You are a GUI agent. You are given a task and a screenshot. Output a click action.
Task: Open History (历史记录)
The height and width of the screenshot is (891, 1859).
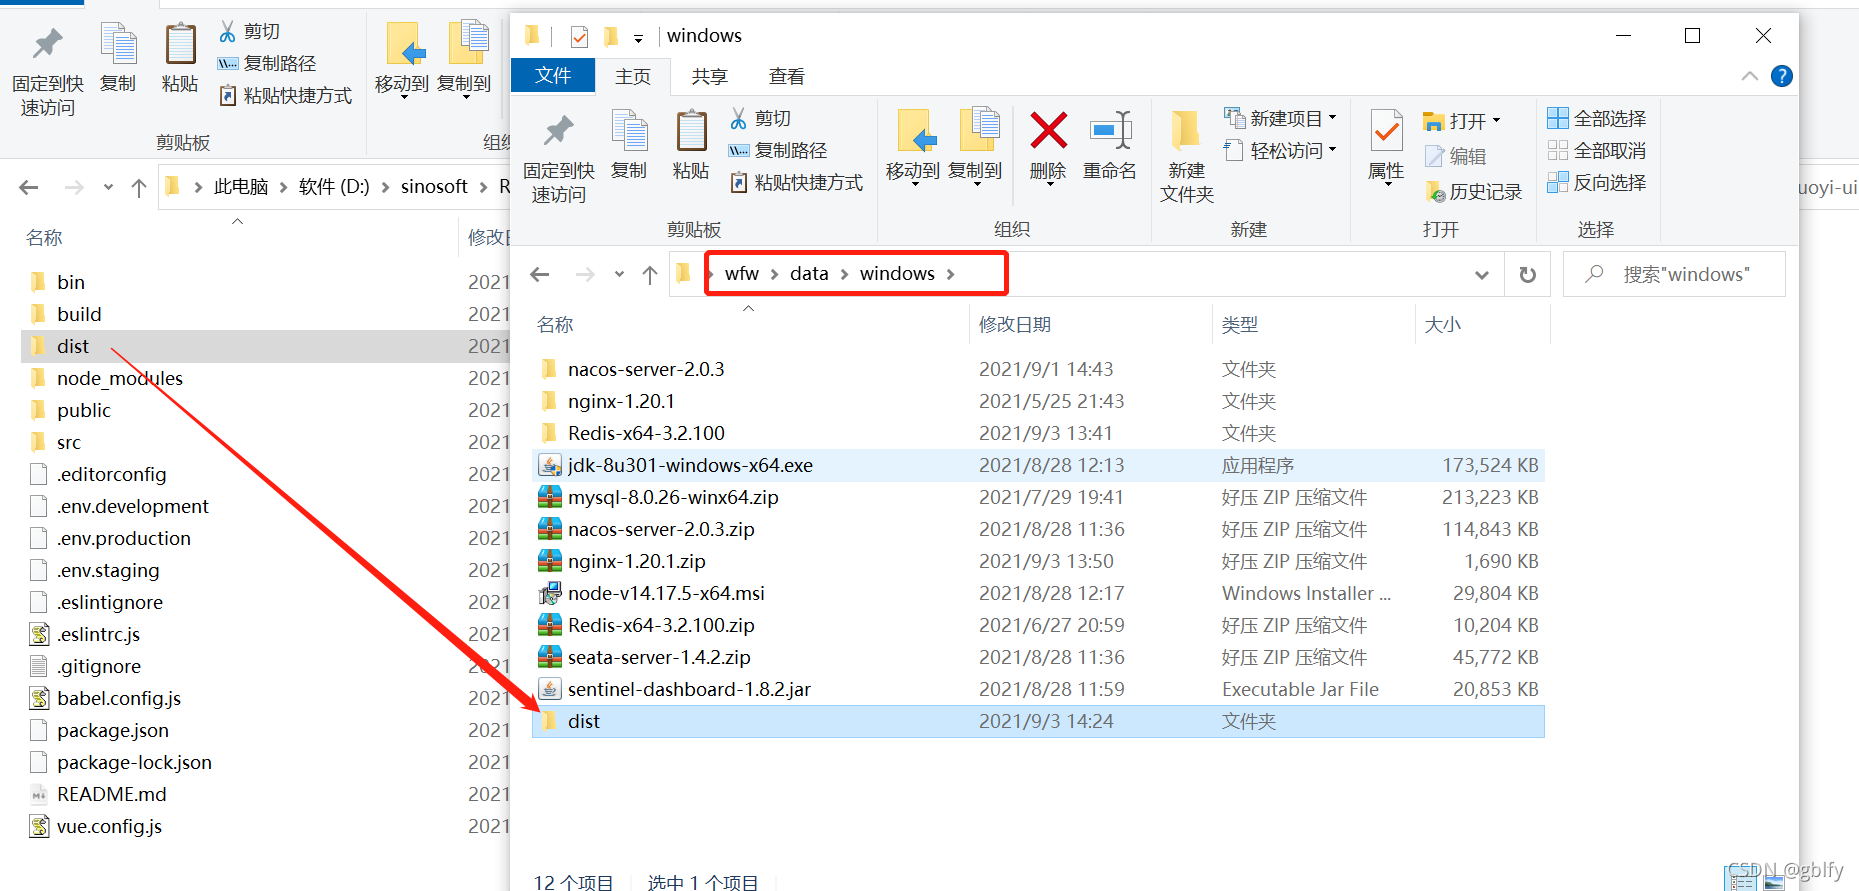point(1473,191)
